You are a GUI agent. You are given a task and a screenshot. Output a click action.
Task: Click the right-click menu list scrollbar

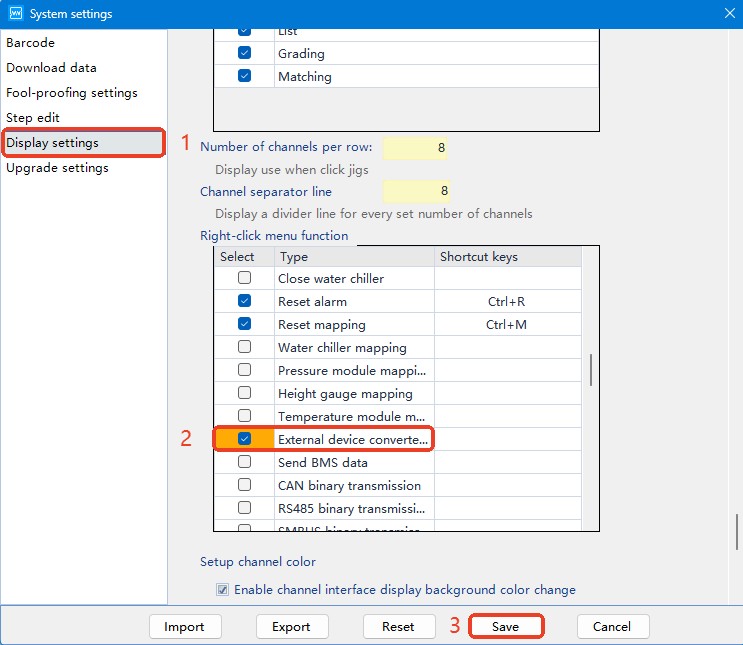click(x=590, y=370)
